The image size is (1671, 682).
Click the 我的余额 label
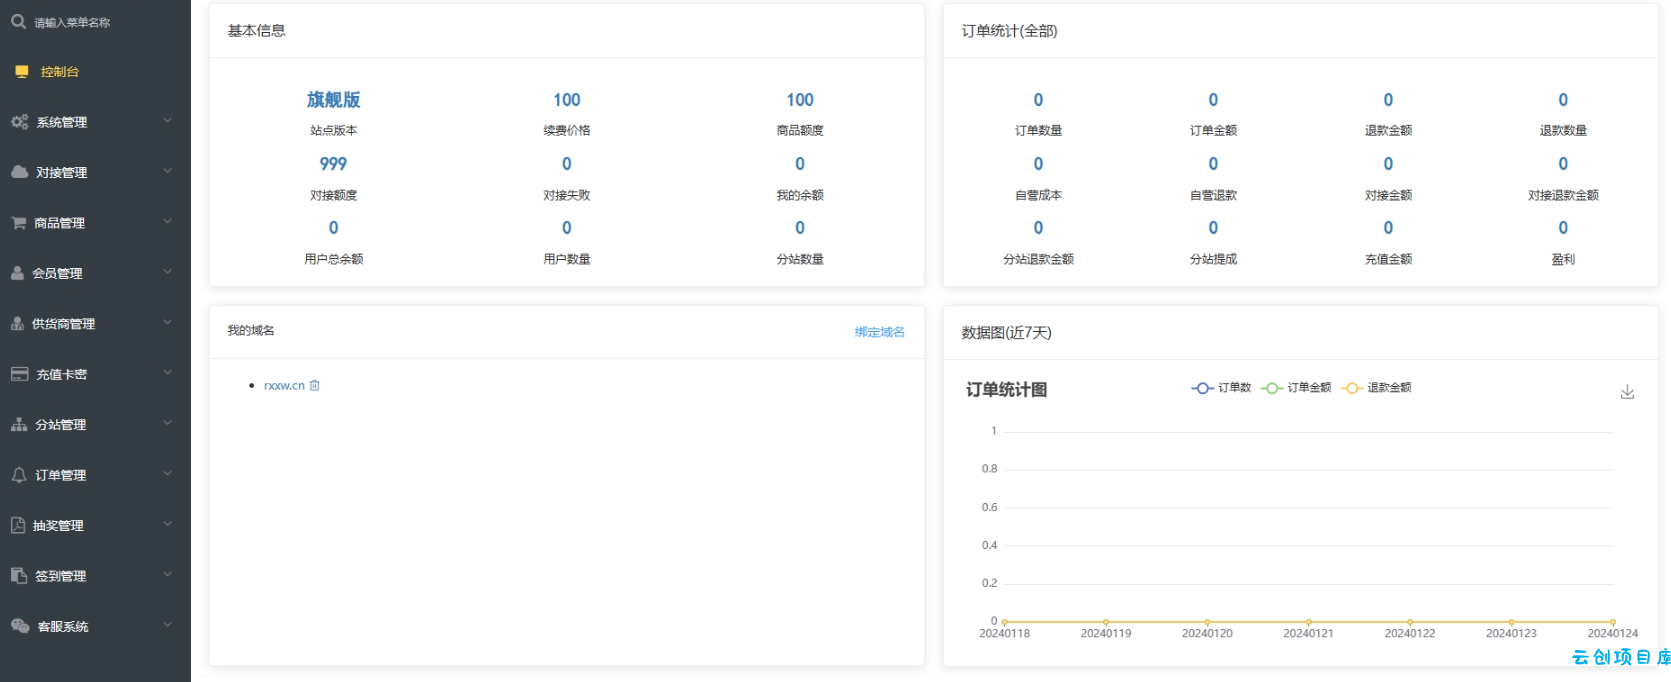800,195
